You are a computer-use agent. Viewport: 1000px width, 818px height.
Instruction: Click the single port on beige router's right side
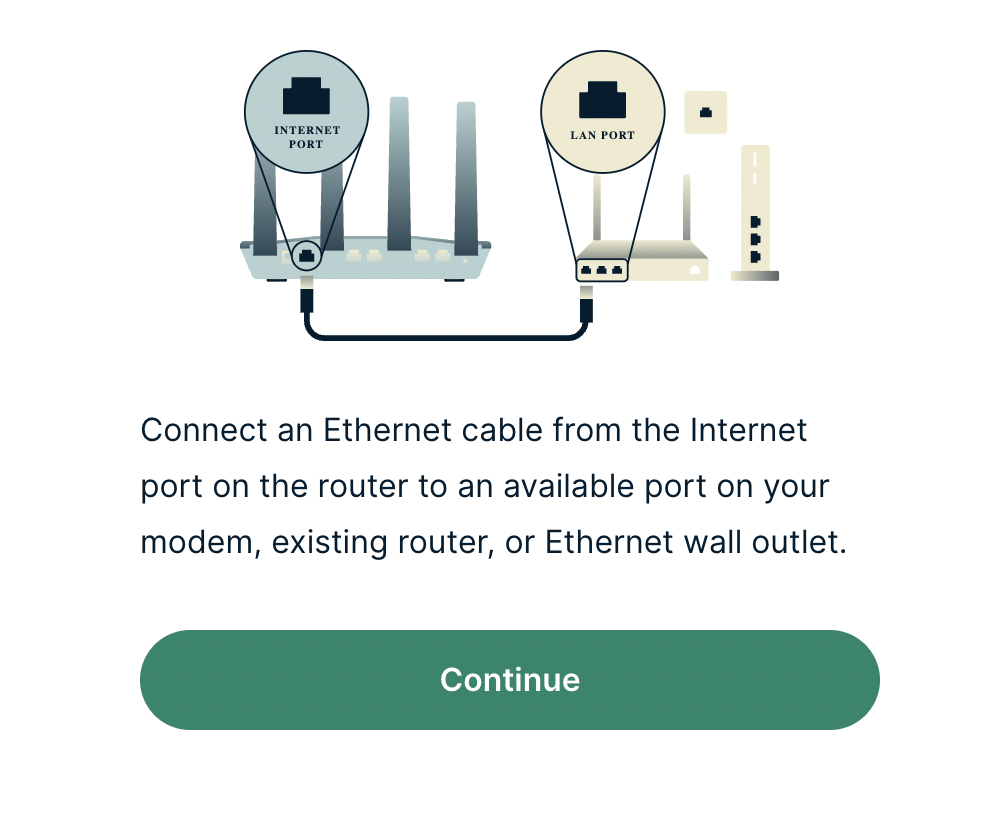point(695,270)
